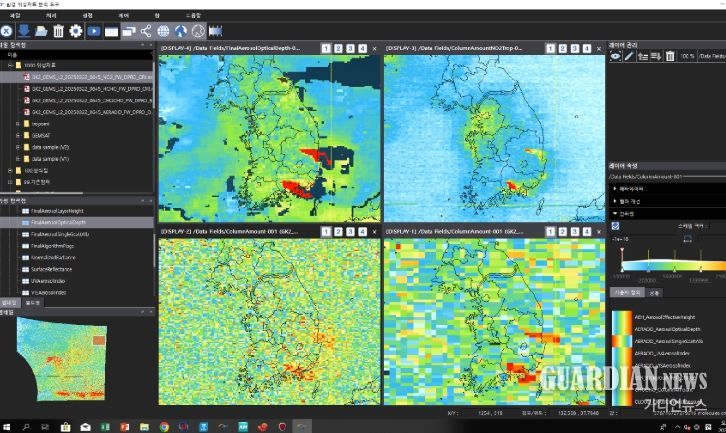
Task: Select the highlighted tab above the colormap list
Action: click(627, 293)
